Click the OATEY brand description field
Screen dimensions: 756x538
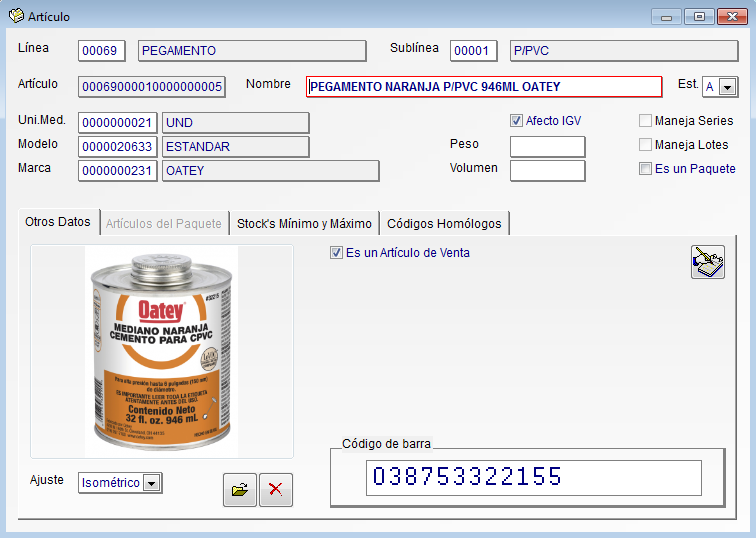(x=270, y=171)
